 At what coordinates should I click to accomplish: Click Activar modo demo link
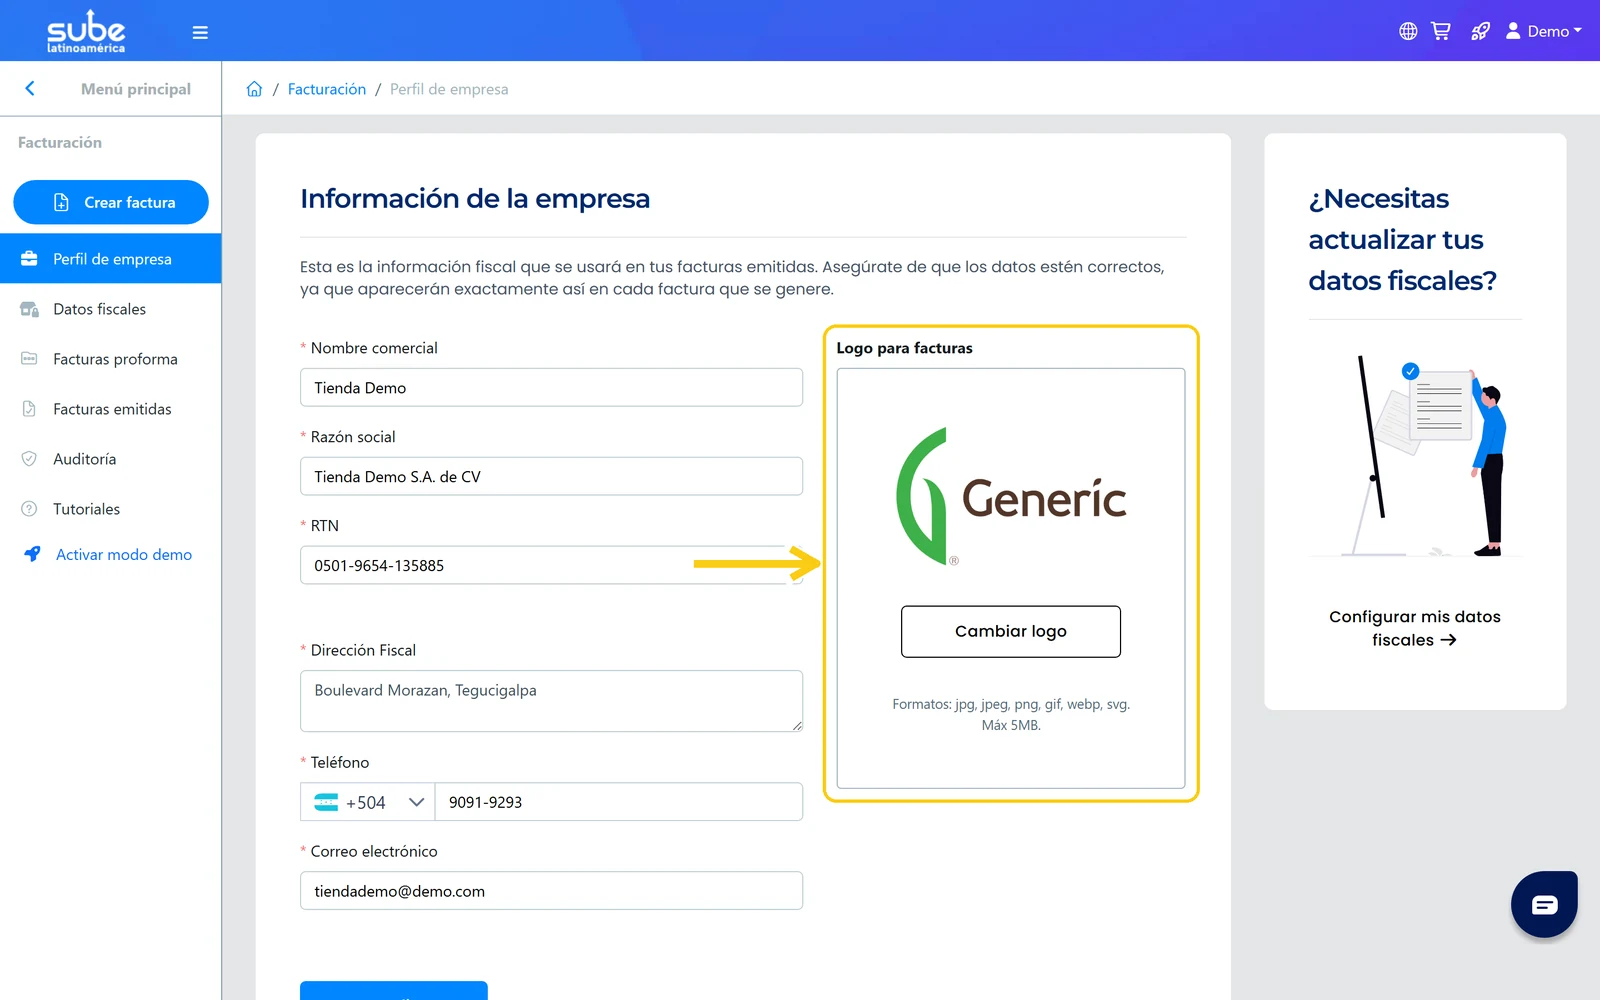pyautogui.click(x=124, y=554)
